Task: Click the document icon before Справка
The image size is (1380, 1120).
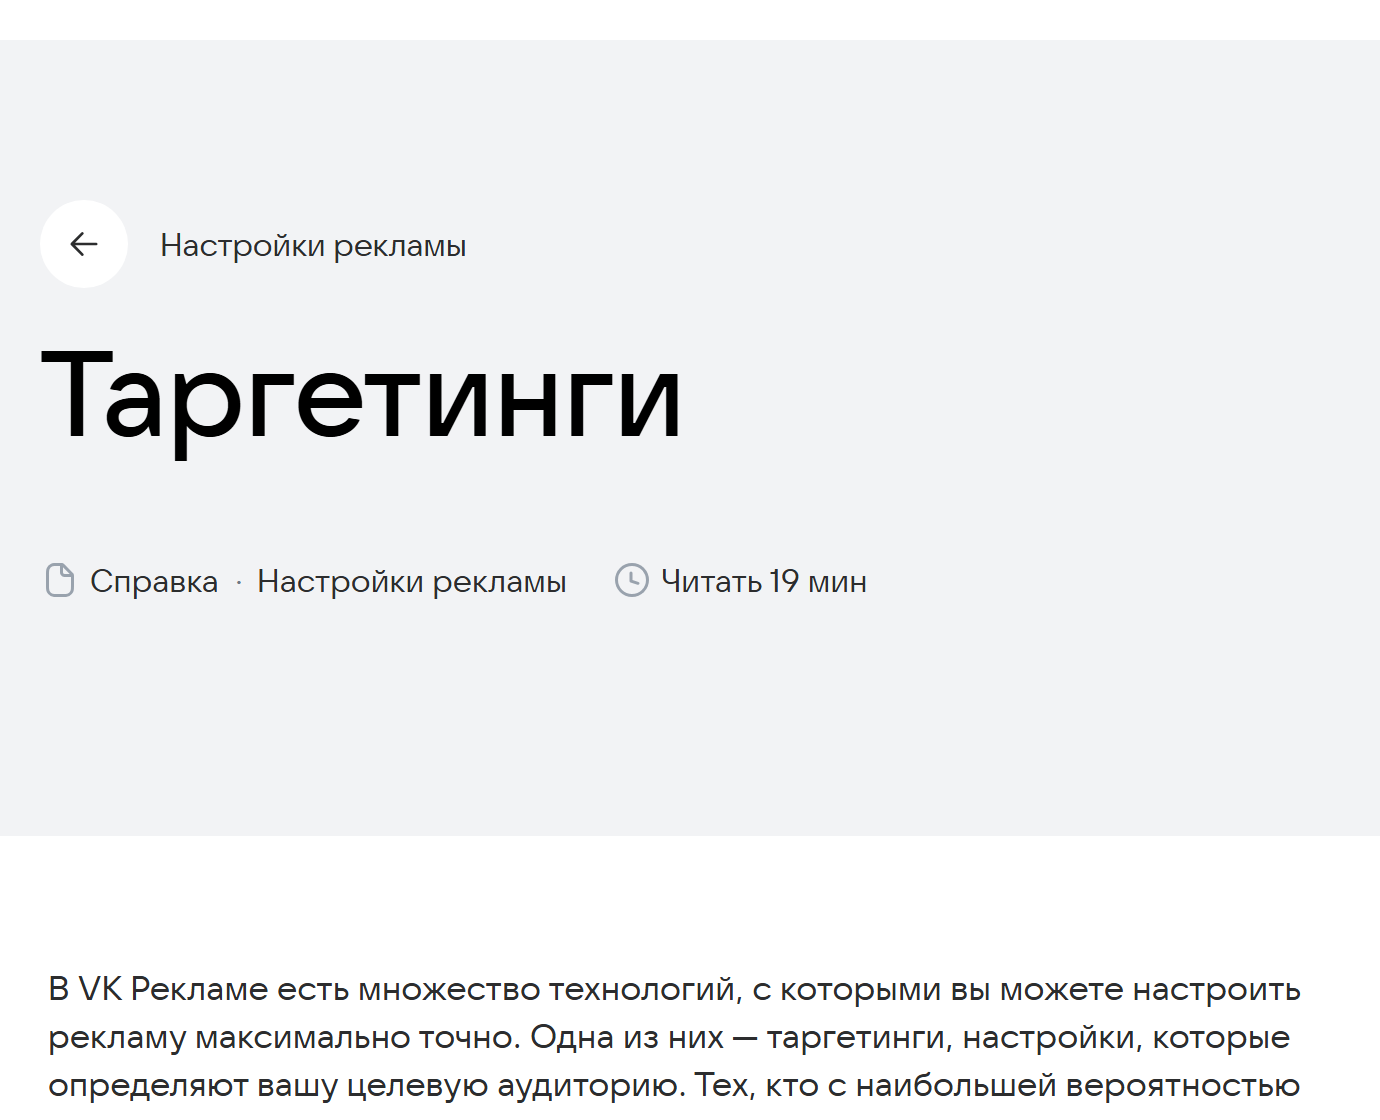Action: (60, 580)
